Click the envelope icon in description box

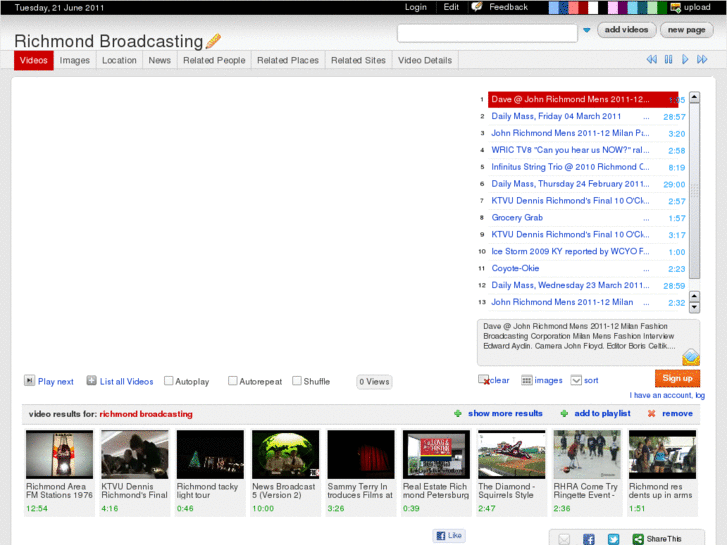[691, 357]
